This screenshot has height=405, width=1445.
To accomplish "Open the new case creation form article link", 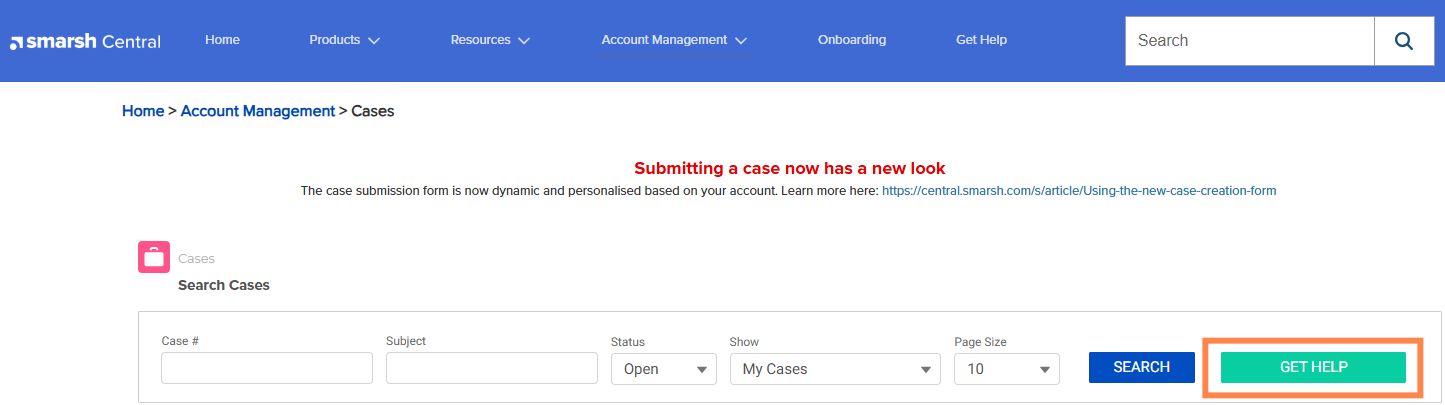I will coord(1078,190).
